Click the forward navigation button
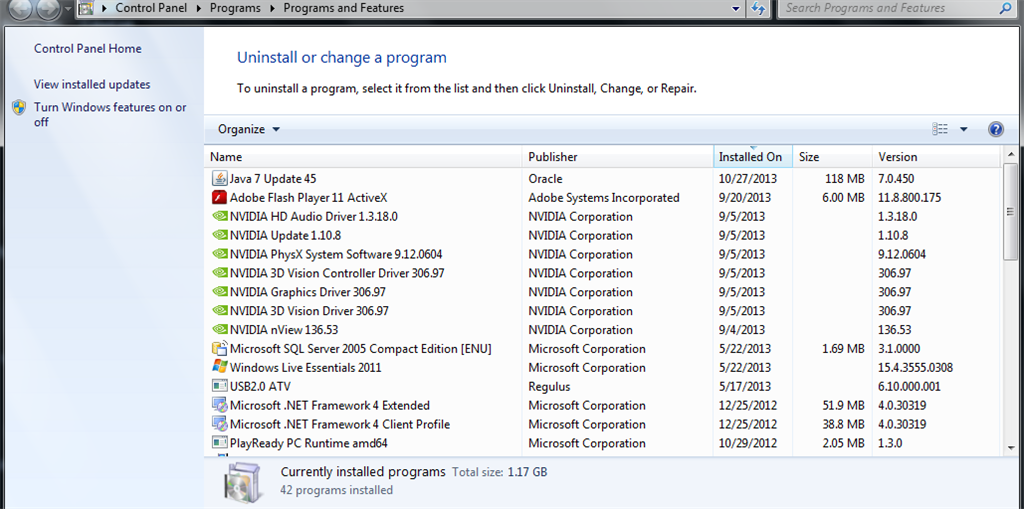1024x509 pixels. (x=46, y=8)
